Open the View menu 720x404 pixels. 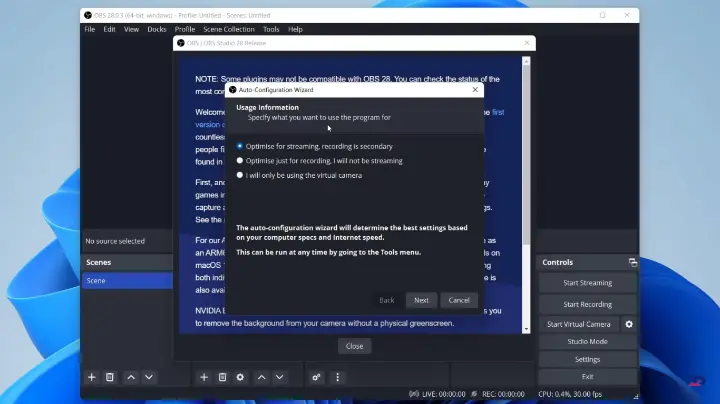pos(131,29)
